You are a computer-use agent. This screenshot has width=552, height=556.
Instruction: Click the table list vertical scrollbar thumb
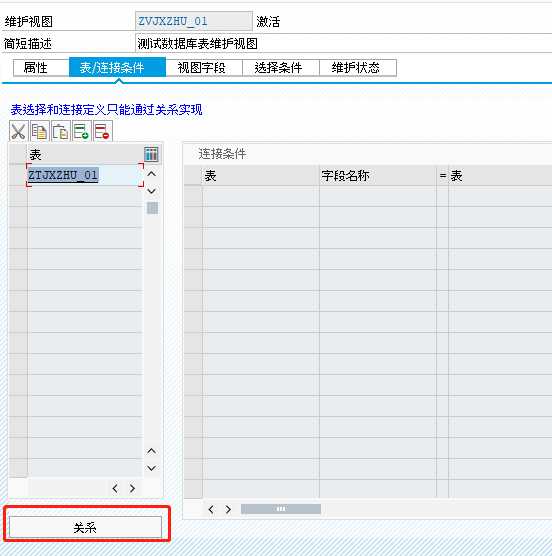(x=152, y=208)
